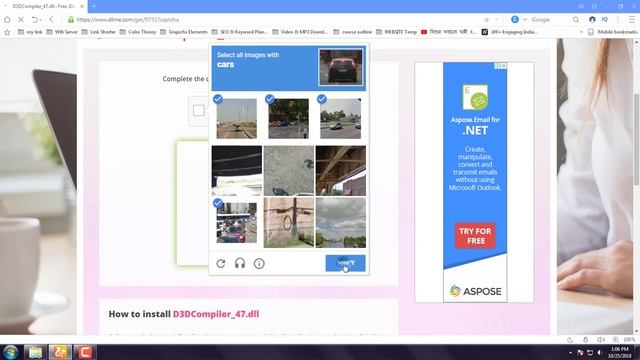This screenshot has height=360, width=640.
Task: Open a new tab with plus button
Action: pos(93,6)
